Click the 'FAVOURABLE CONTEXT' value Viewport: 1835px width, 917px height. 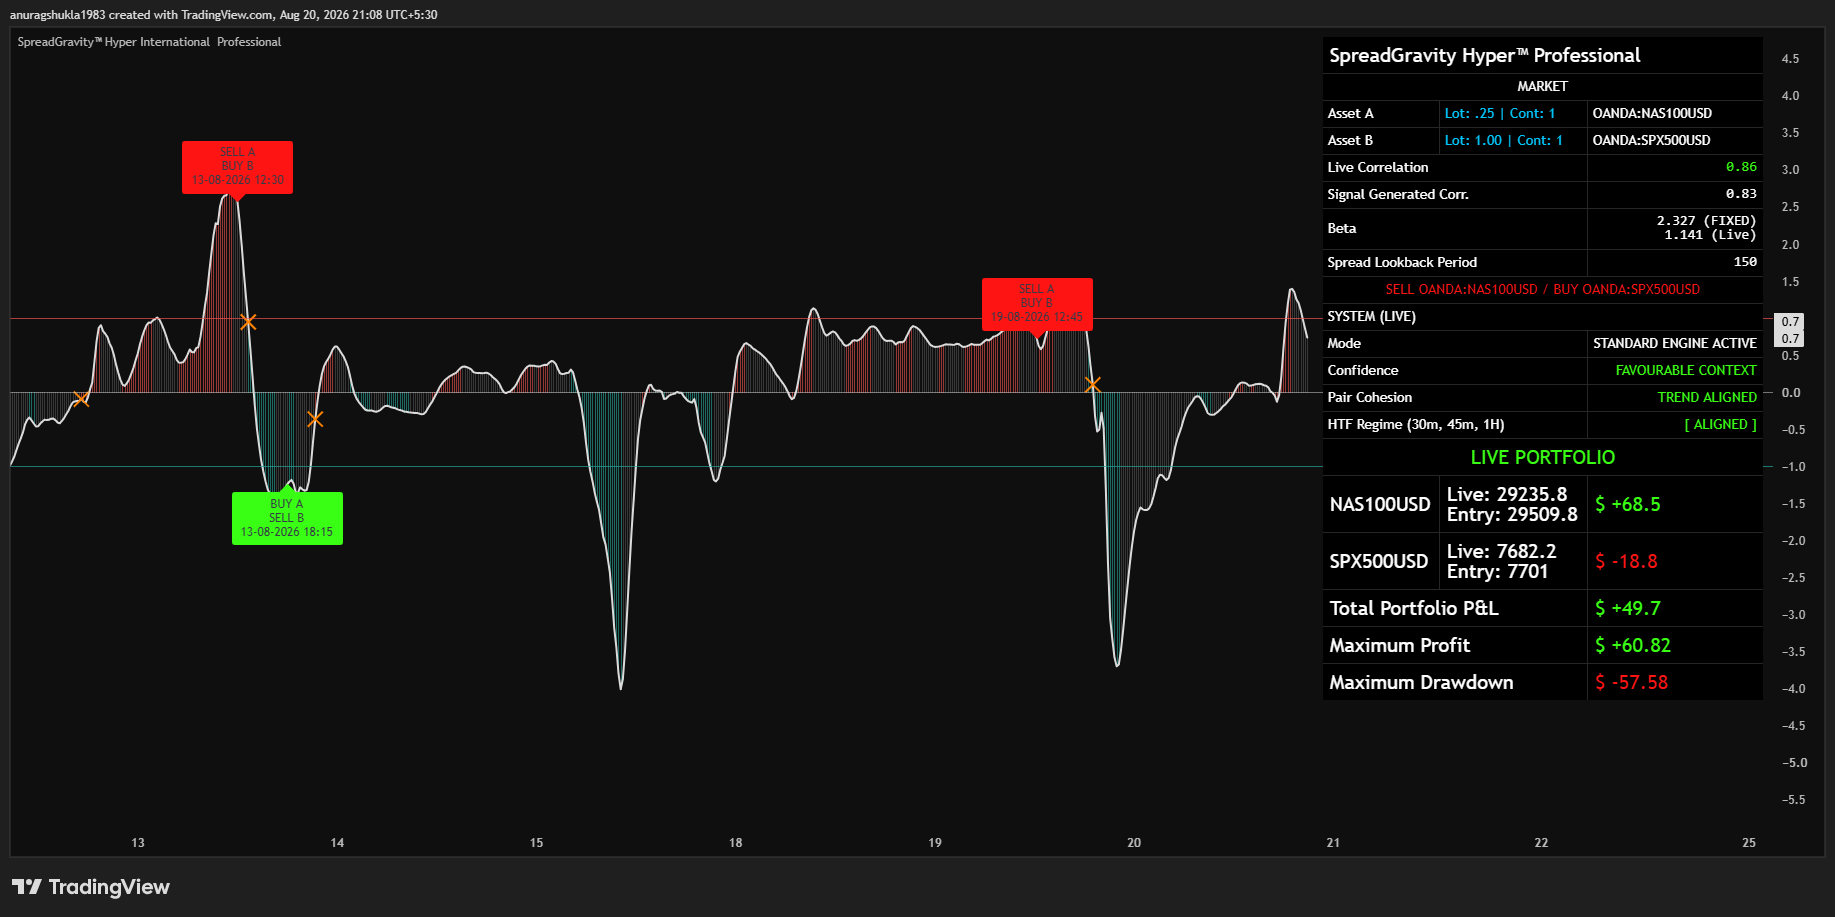coord(1686,371)
